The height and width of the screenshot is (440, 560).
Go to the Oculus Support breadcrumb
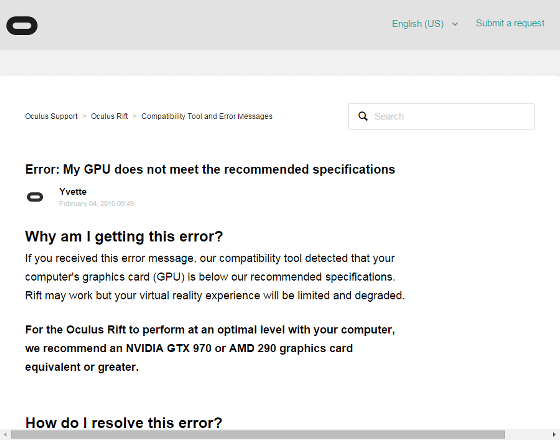tap(51, 116)
